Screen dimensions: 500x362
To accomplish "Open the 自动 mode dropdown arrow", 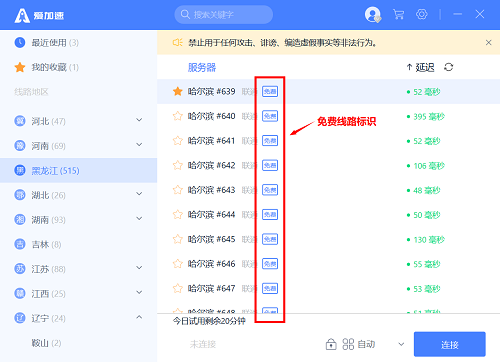I will [x=401, y=344].
